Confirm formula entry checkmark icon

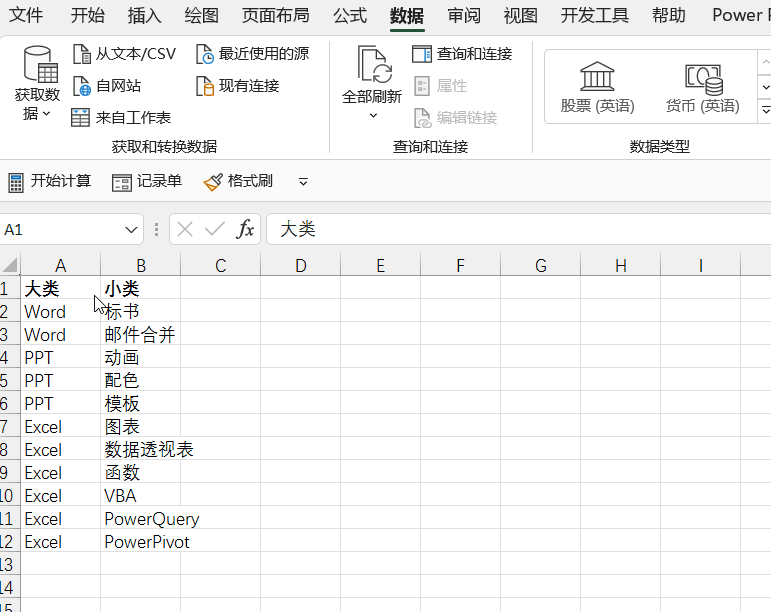pyautogui.click(x=215, y=230)
